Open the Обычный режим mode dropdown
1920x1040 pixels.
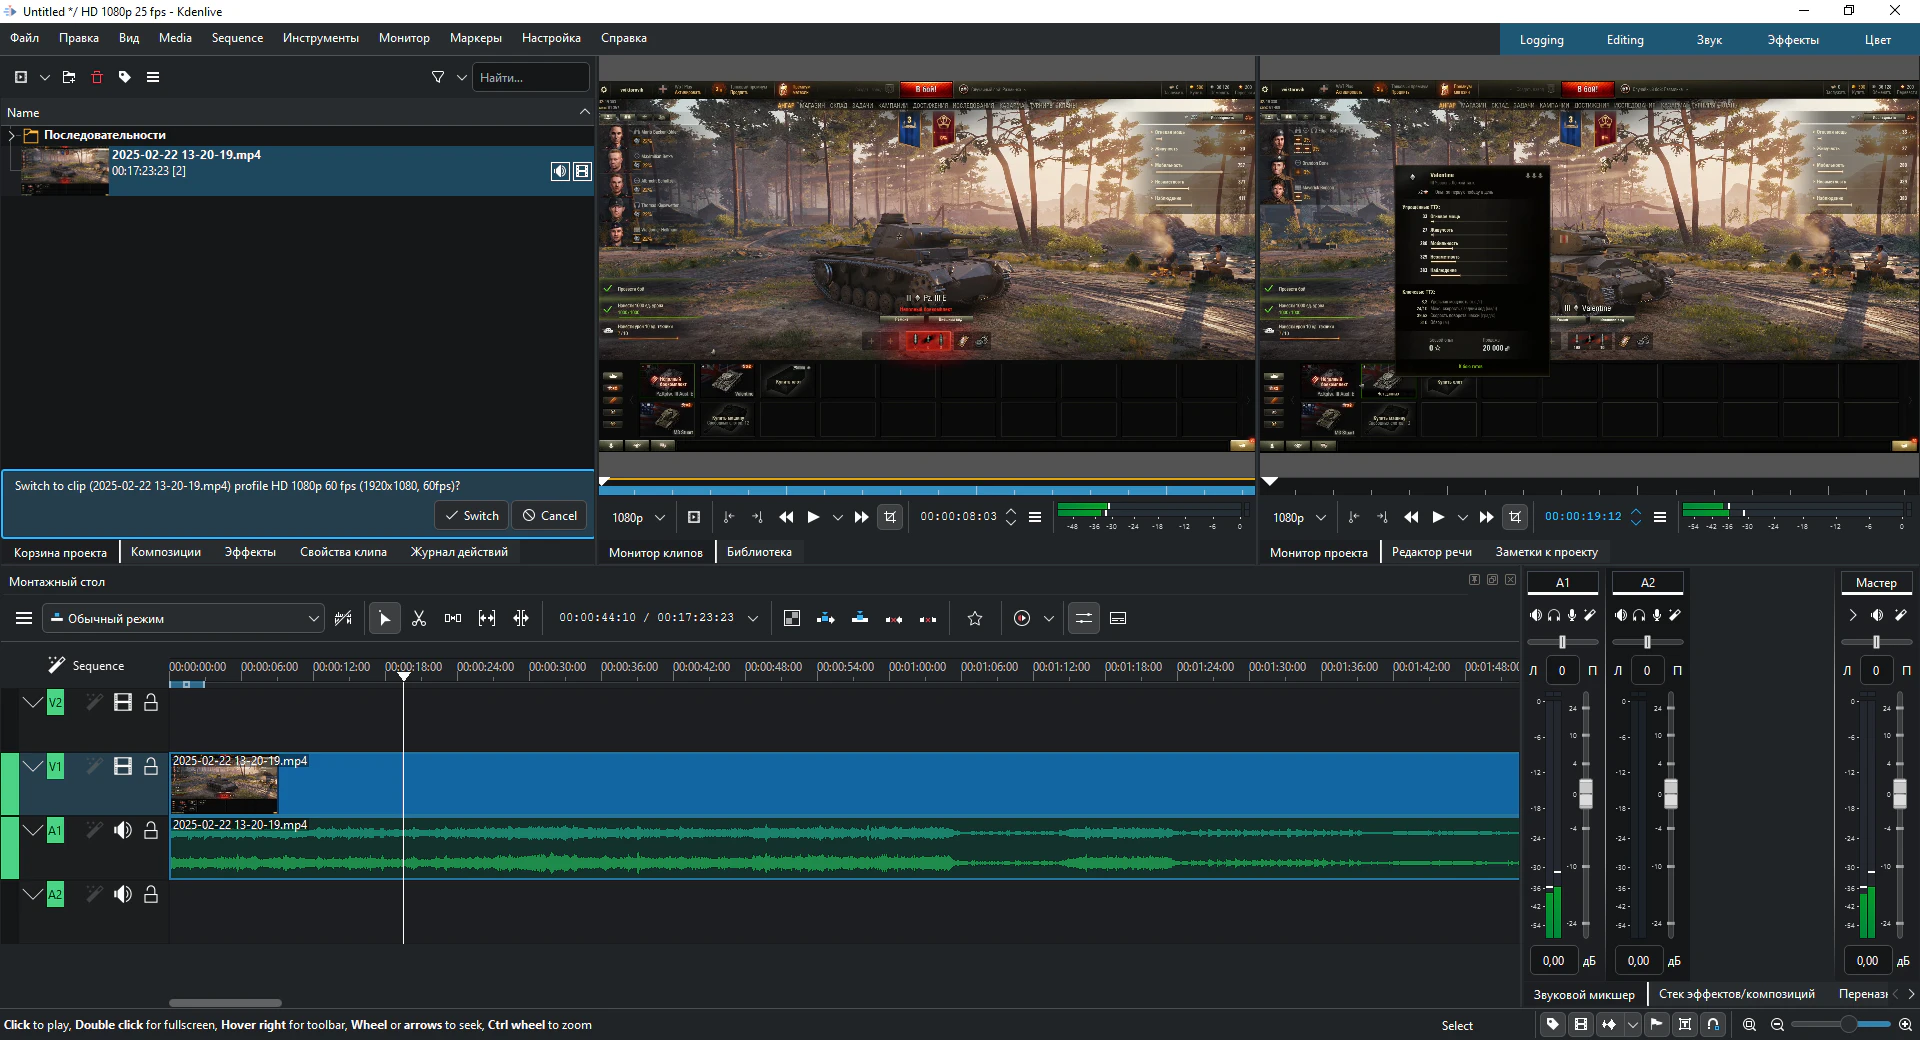(184, 619)
